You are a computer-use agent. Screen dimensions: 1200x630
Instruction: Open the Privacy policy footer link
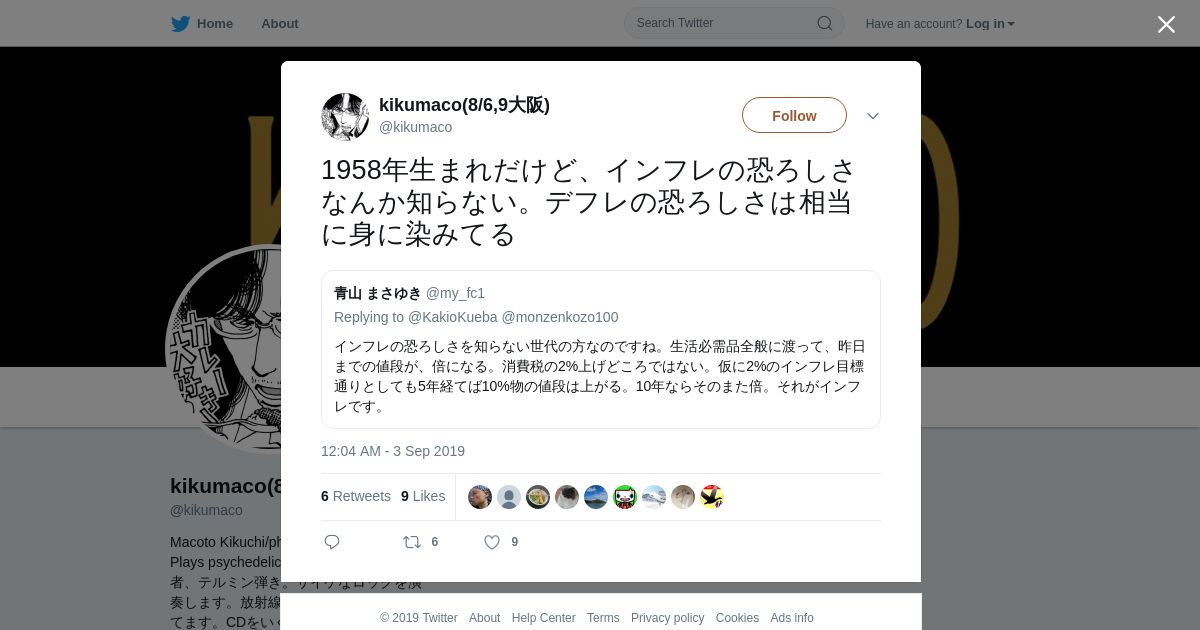[667, 618]
